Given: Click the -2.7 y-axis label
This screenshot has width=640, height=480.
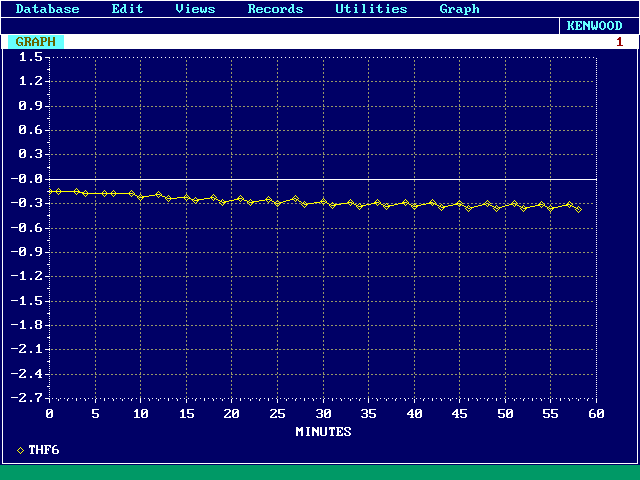Looking at the screenshot, I should coord(27,398).
